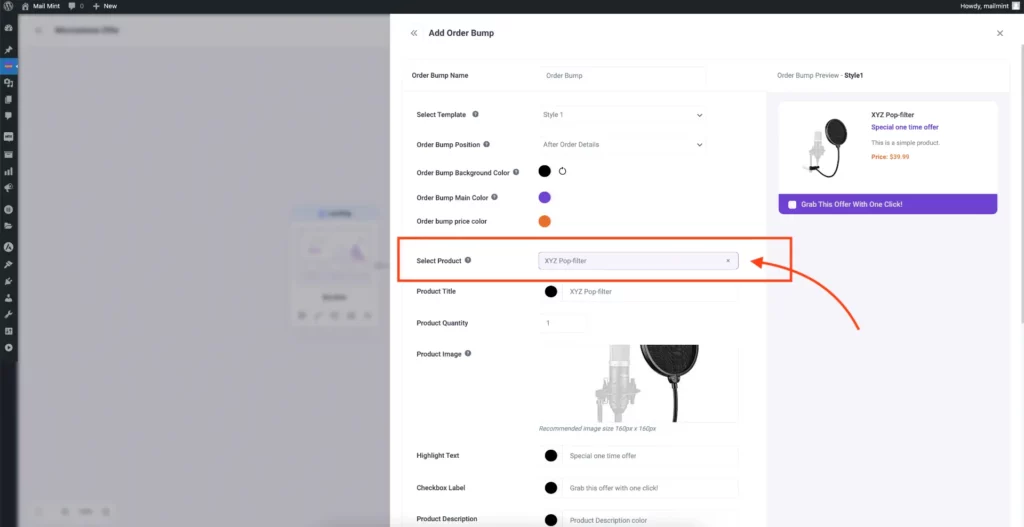Open the Products archive-box sidebar icon

coord(8,155)
